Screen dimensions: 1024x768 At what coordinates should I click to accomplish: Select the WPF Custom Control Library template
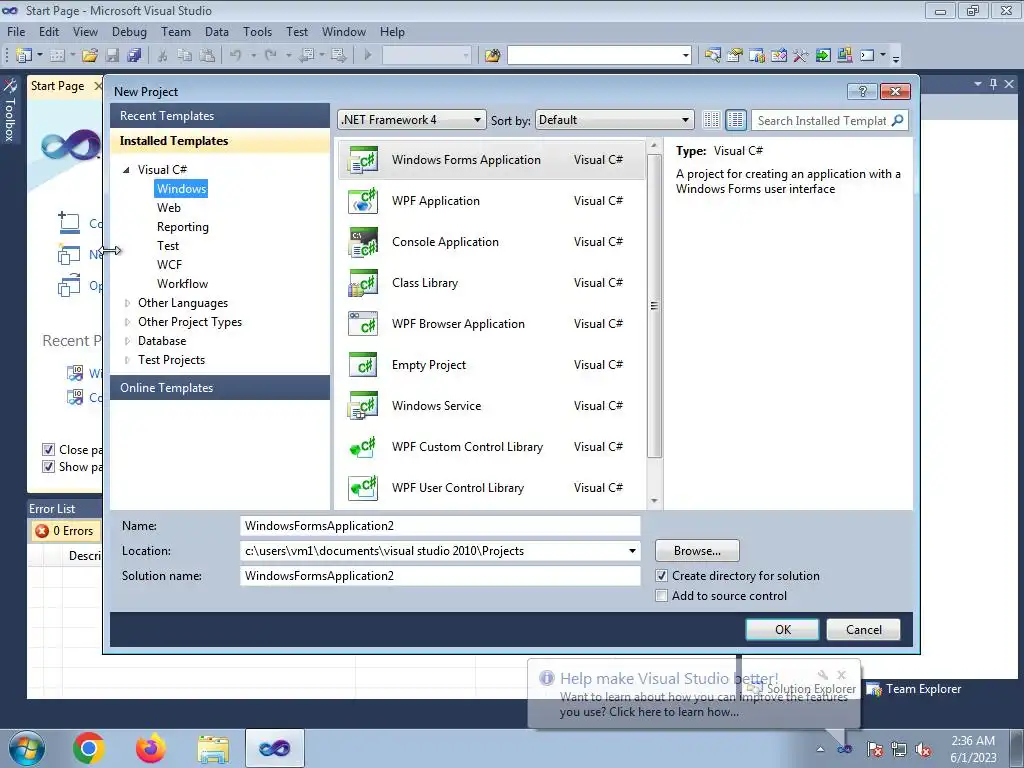491,447
